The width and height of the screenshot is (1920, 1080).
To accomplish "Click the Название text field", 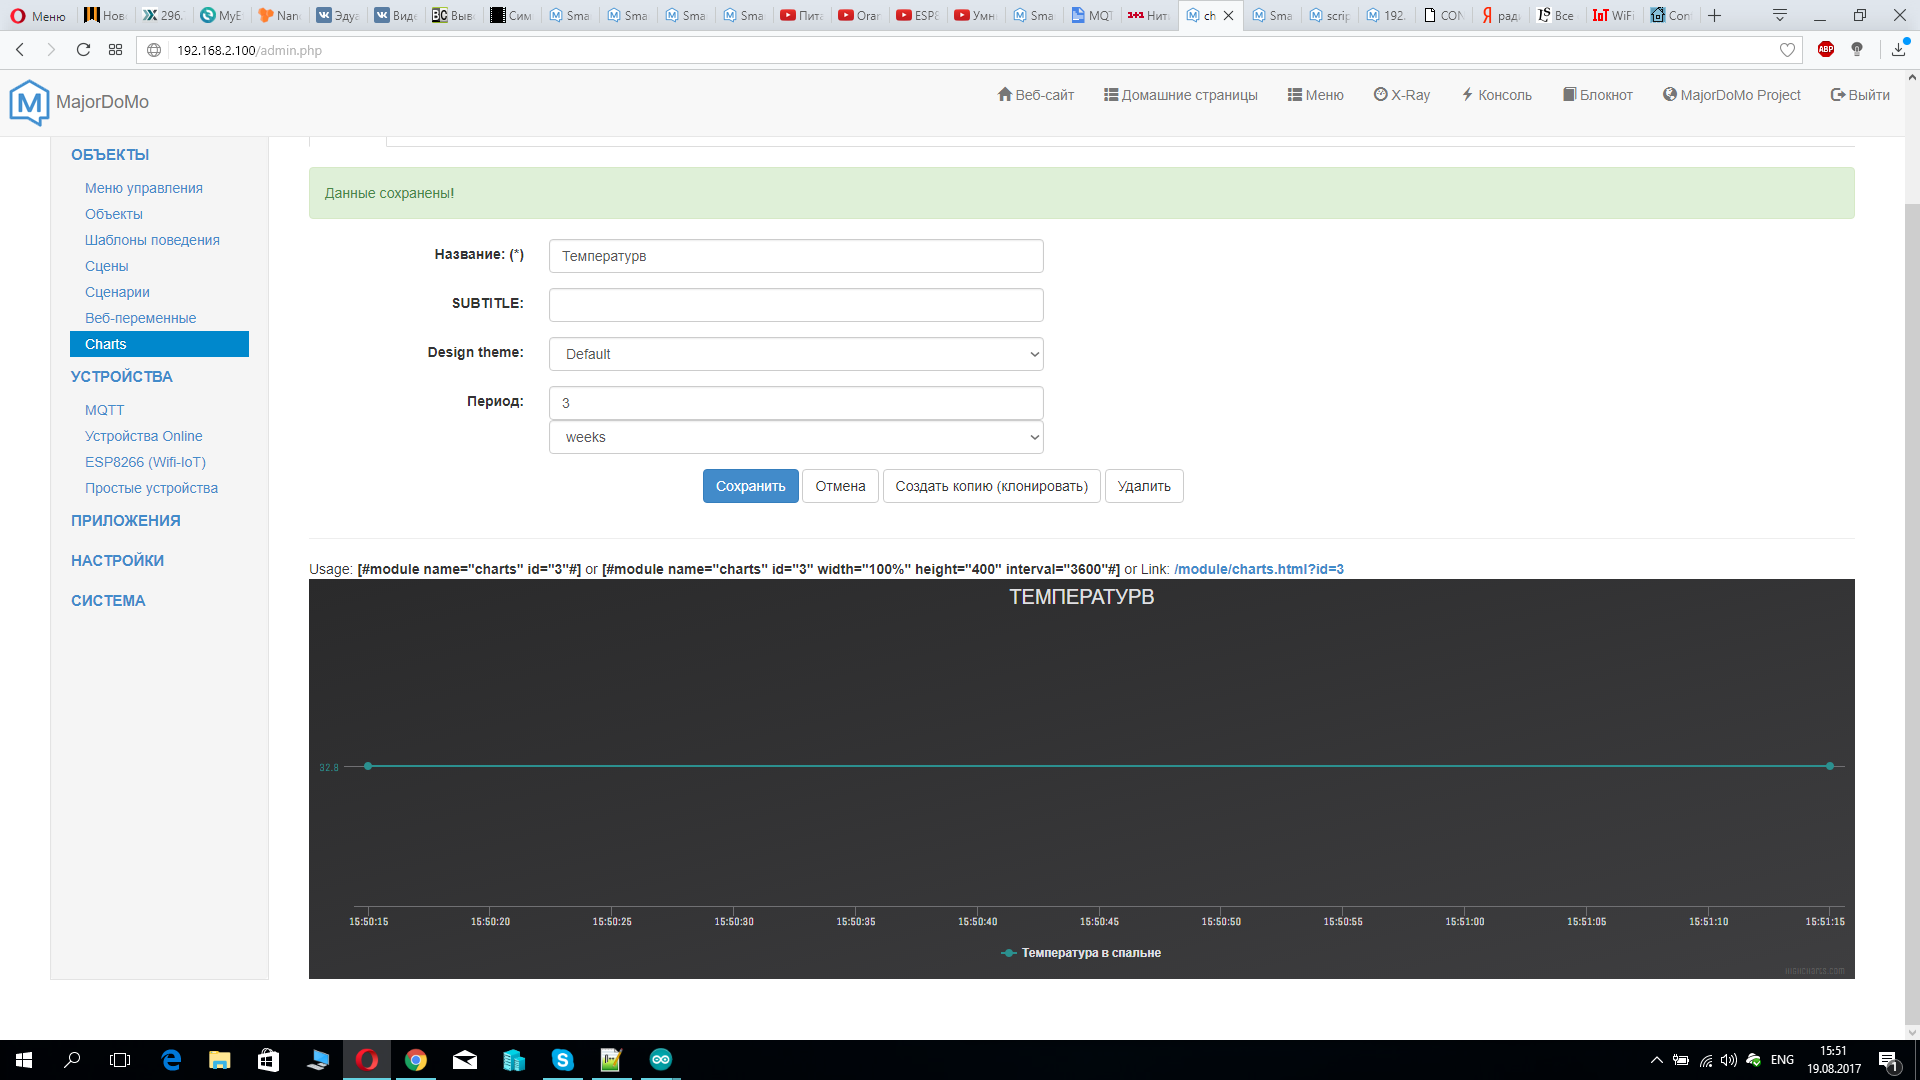I will [x=796, y=256].
